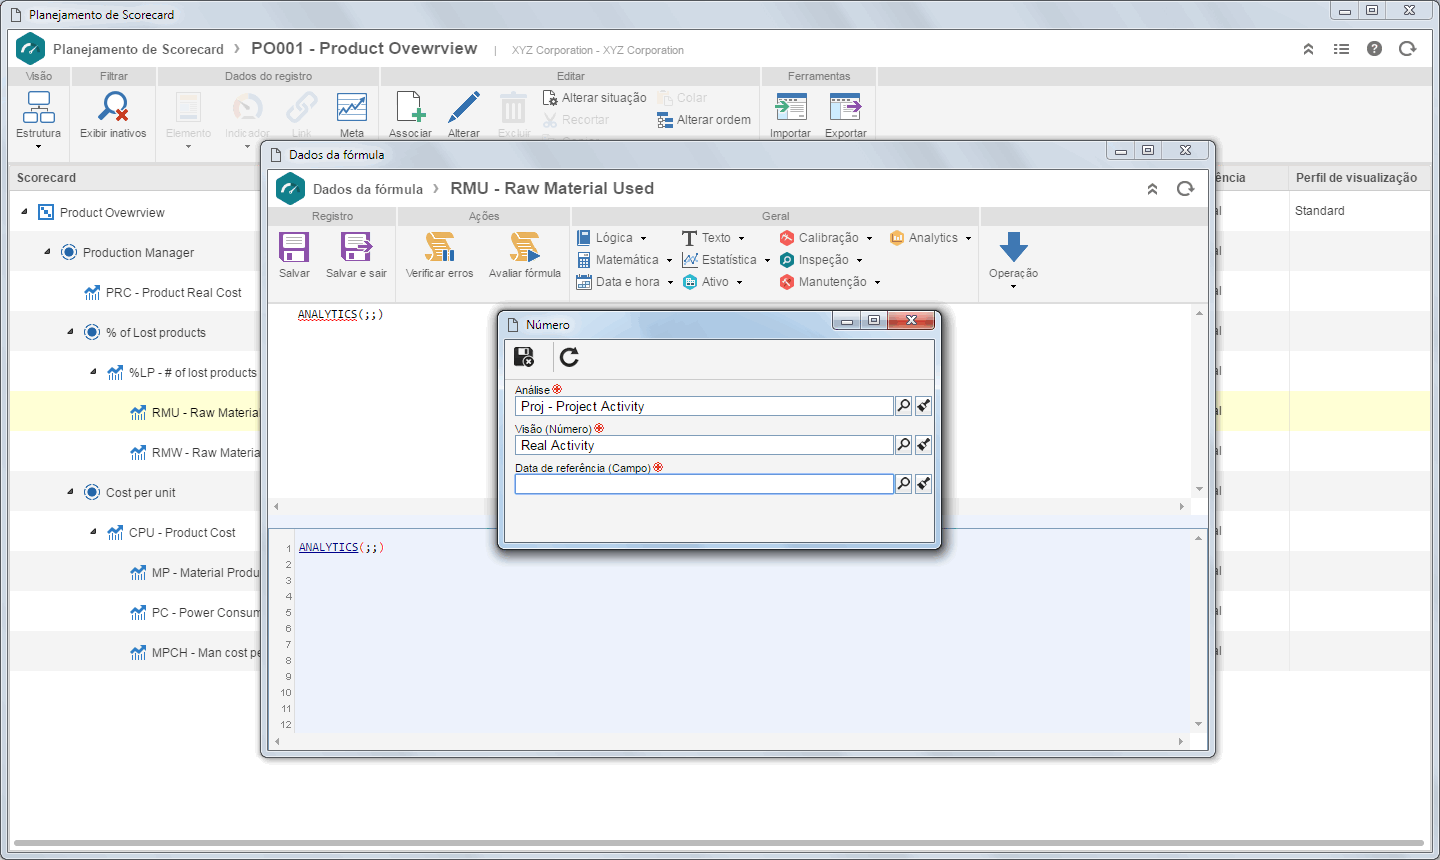Screen dimensions: 1440x860
Task: Refresh the Planejamento de Scorecard window
Action: click(1408, 49)
